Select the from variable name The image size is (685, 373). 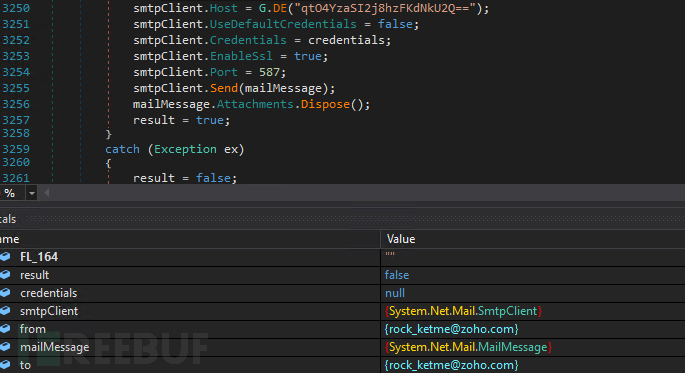(x=33, y=329)
